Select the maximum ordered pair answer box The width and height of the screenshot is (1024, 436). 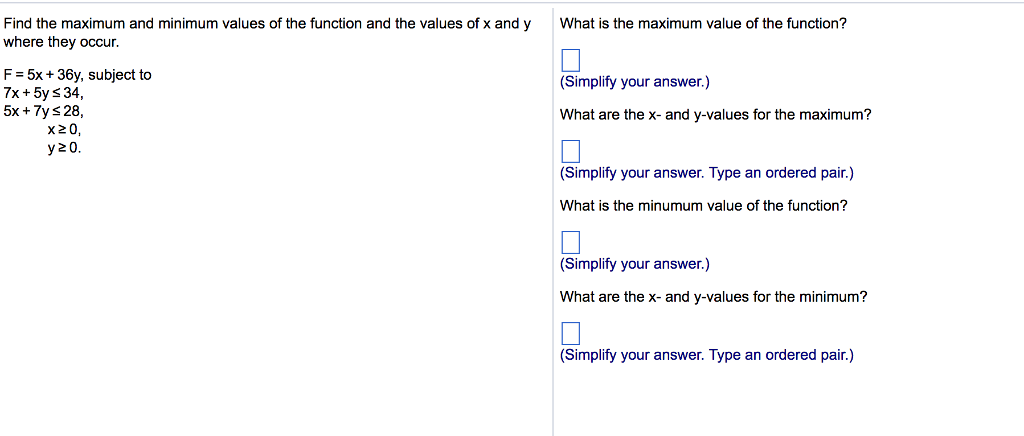tap(570, 151)
